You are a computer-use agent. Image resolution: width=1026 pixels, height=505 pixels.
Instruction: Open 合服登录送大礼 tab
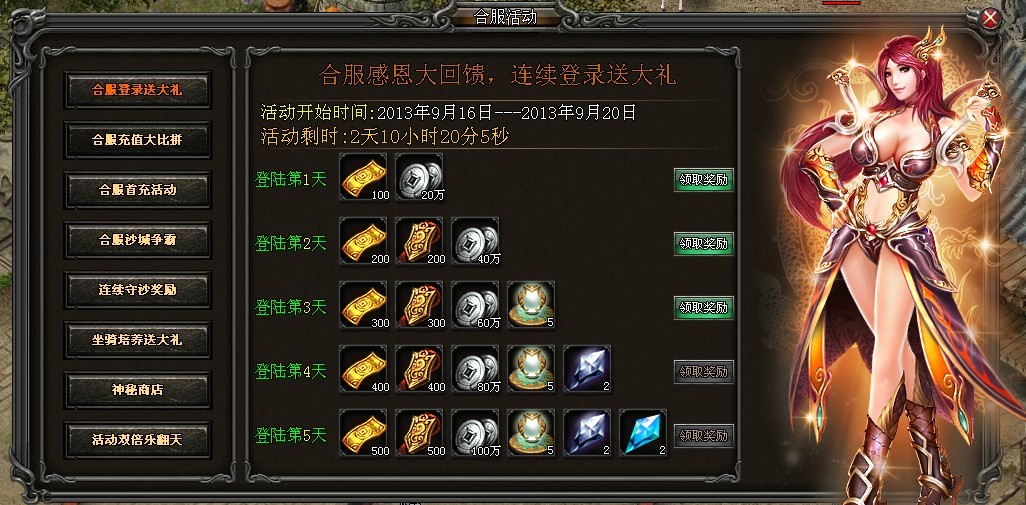(137, 90)
